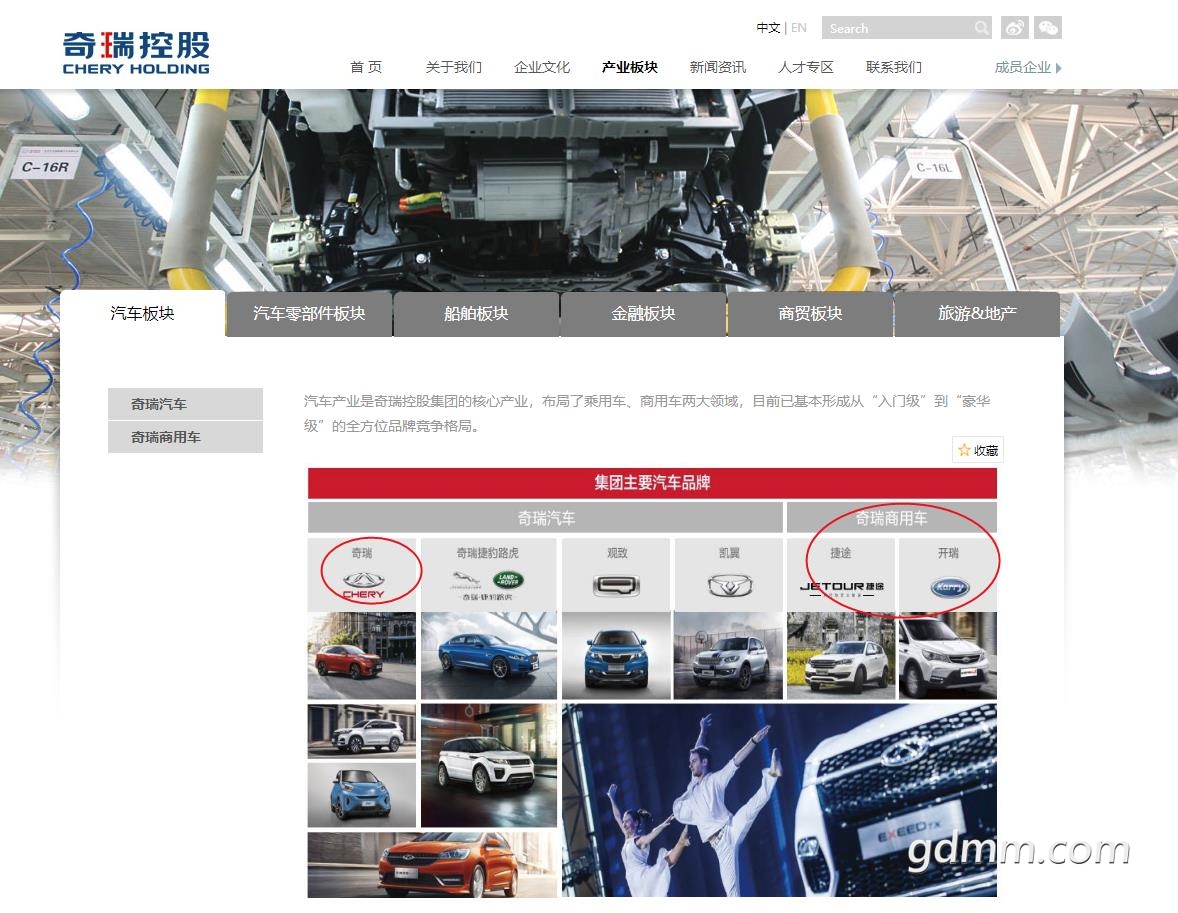
Task: Open the Chery Holding home logo
Action: point(136,52)
